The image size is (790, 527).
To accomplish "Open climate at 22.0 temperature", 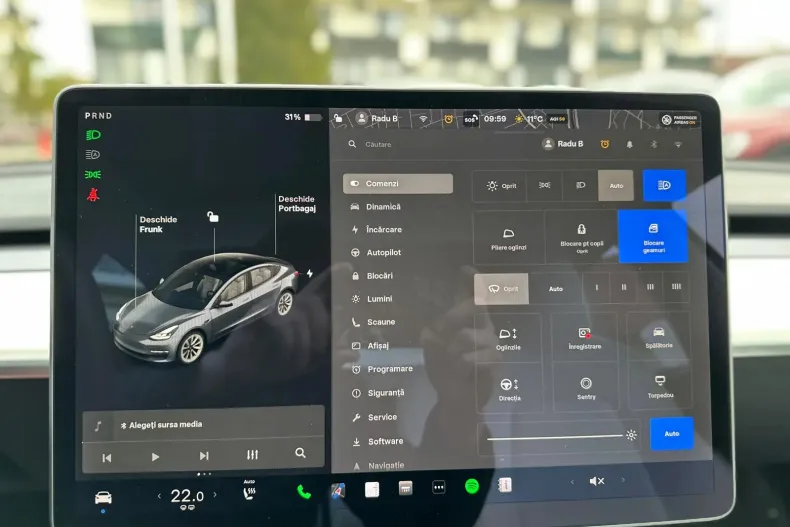I will (187, 496).
